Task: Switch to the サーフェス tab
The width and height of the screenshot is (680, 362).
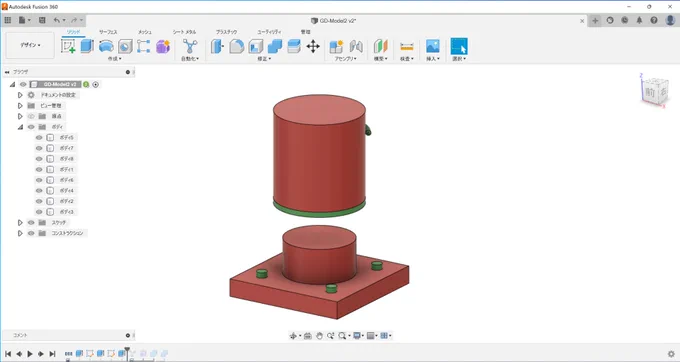Action: click(108, 32)
